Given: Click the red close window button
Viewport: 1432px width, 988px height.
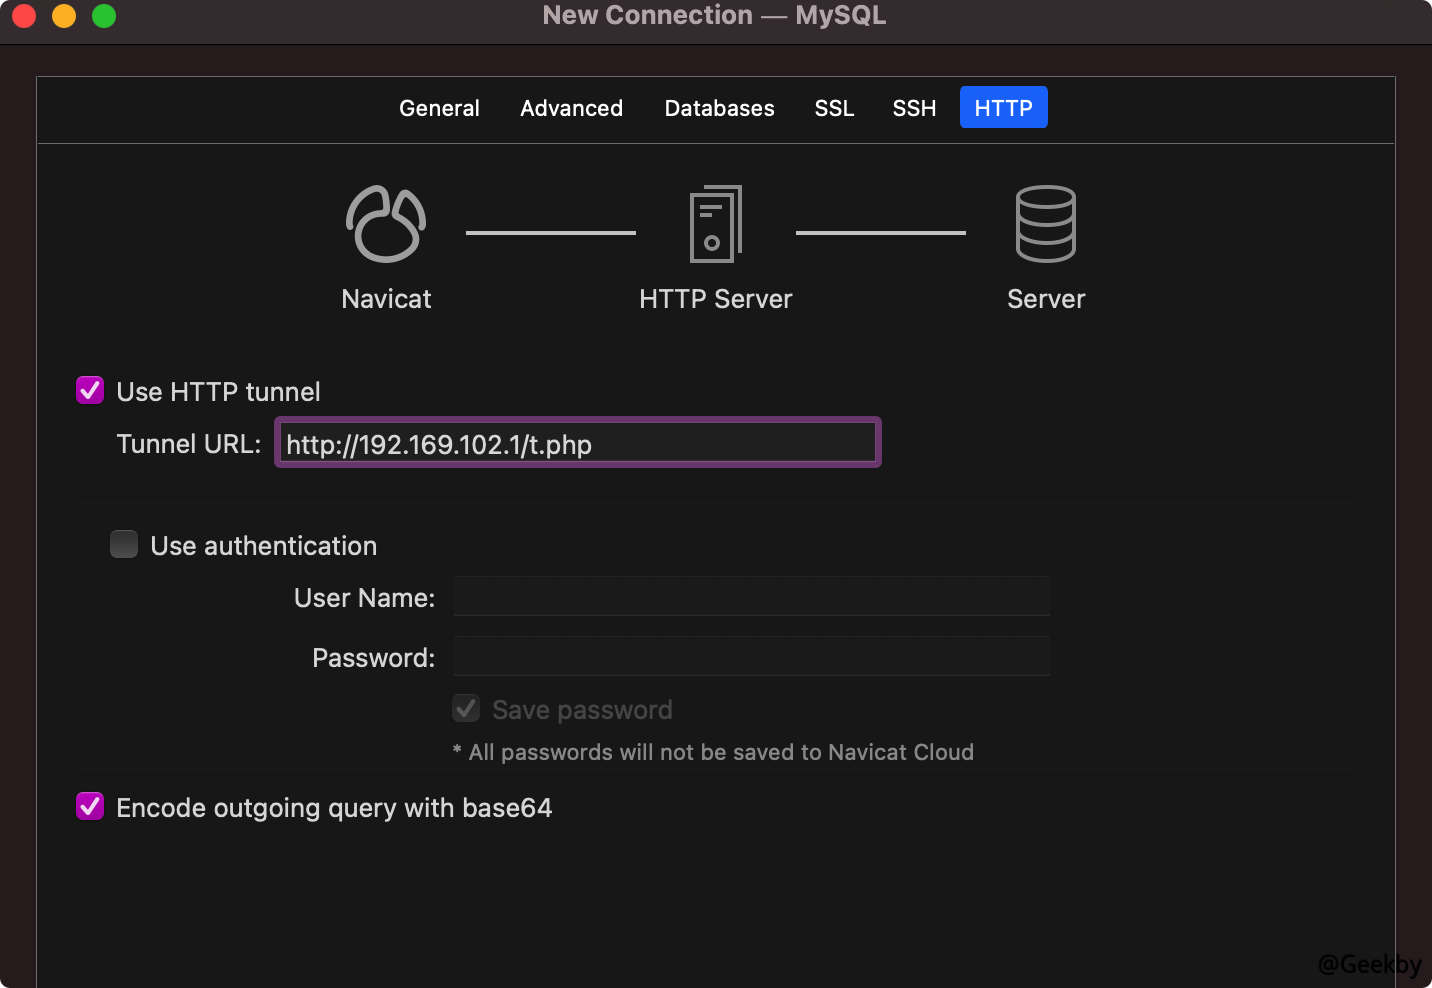Looking at the screenshot, I should coord(24,16).
